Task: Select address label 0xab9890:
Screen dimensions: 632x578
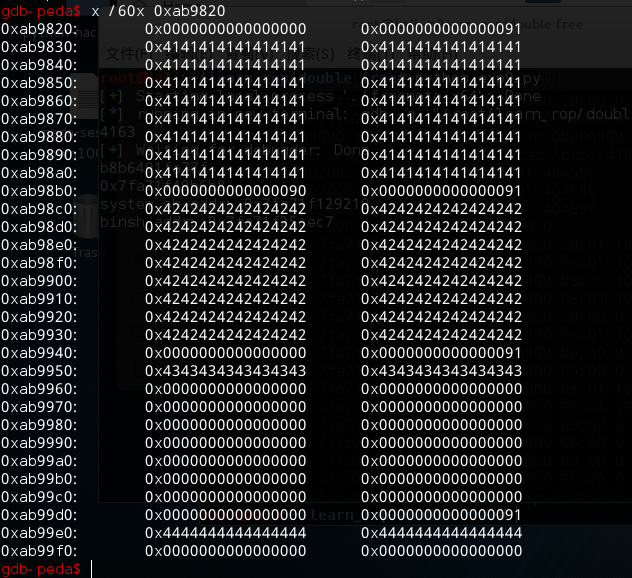Action: pyautogui.click(x=39, y=155)
